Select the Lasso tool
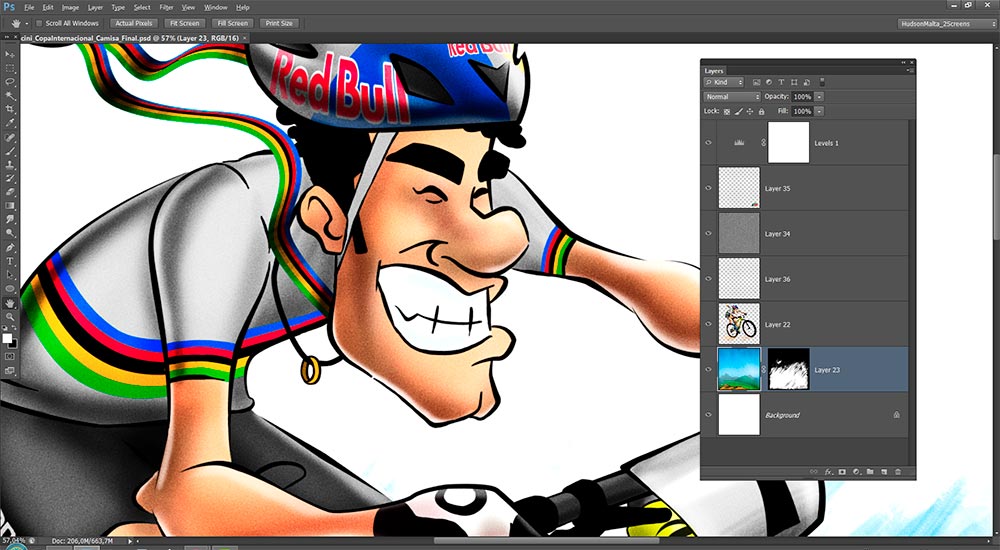This screenshot has height=550, width=1000. coord(10,82)
